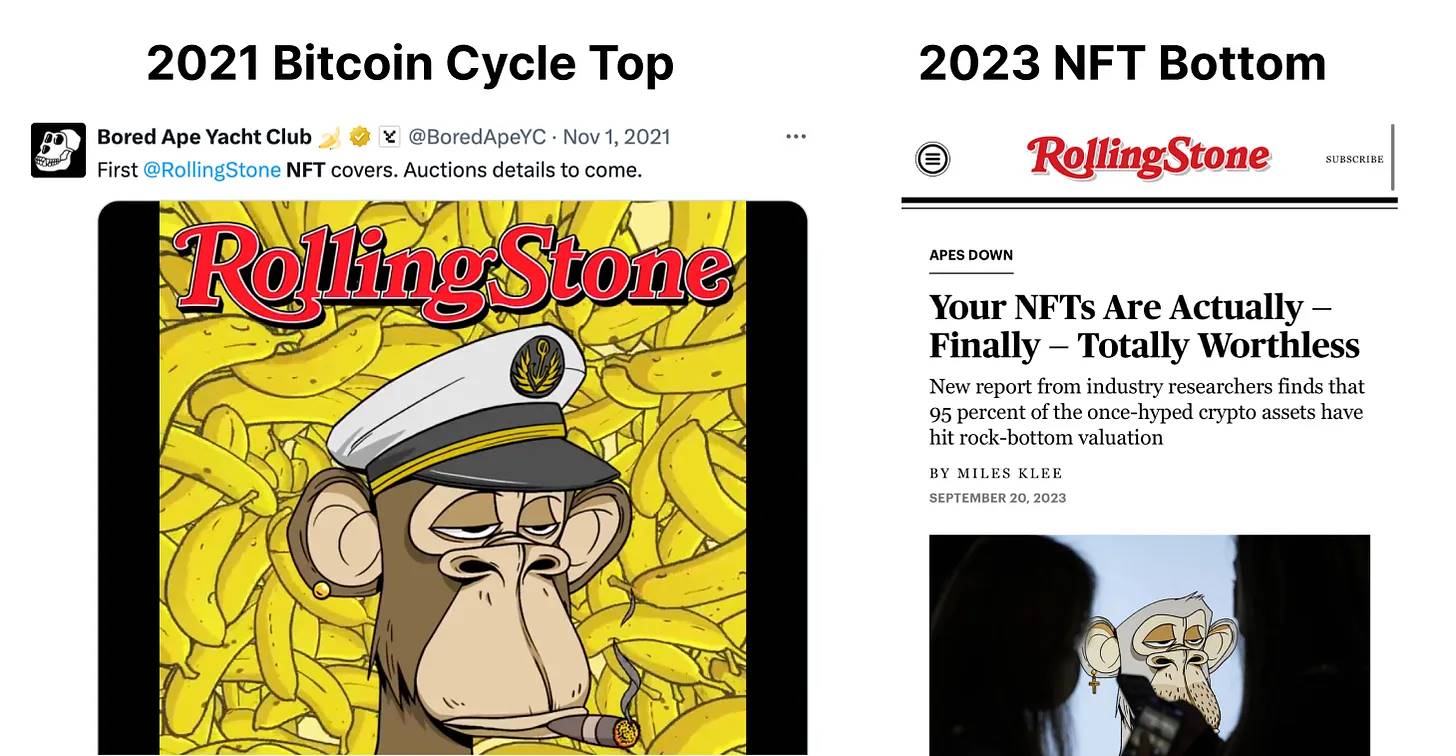Select the APES DOWN category tag
This screenshot has width=1456, height=756.
tap(971, 255)
